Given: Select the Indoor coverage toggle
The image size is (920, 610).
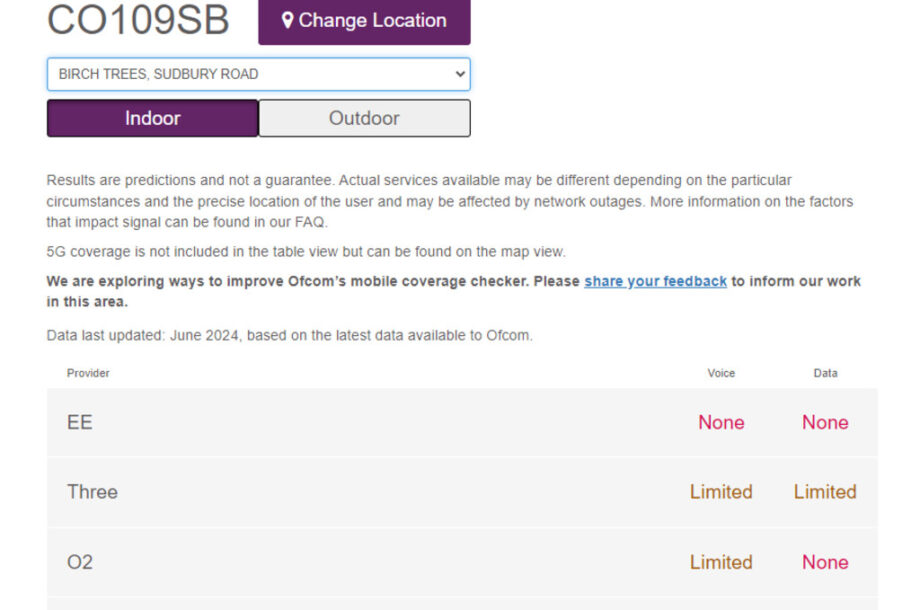Looking at the screenshot, I should coord(153,118).
